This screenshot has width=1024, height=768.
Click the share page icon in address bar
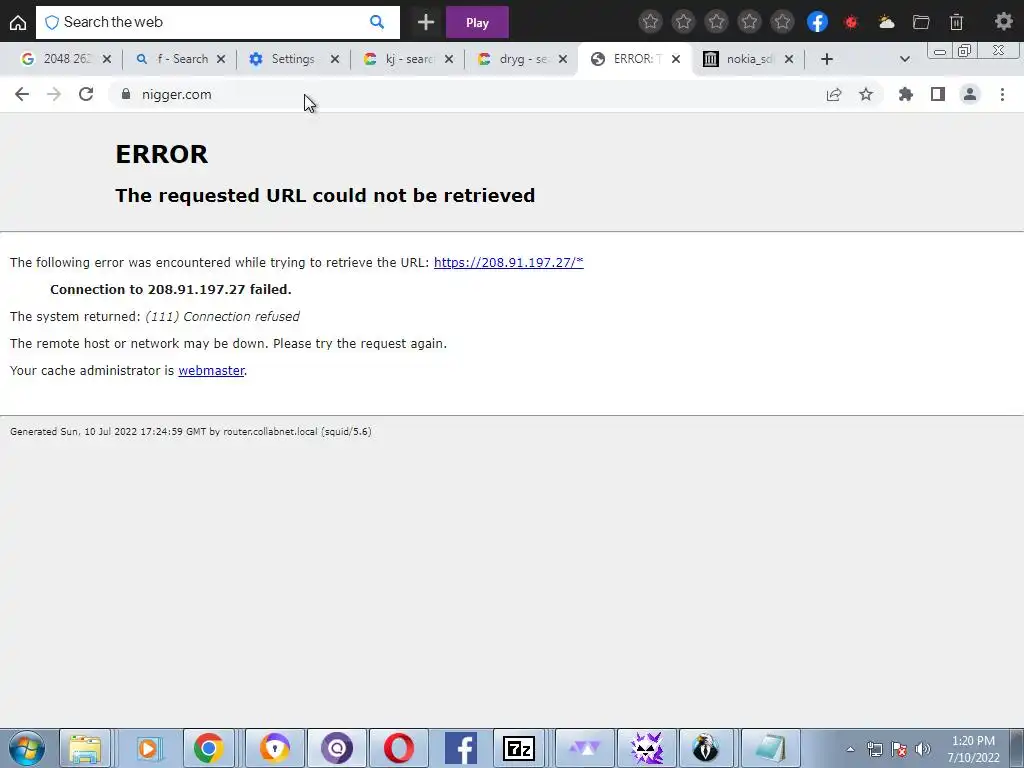pos(834,94)
